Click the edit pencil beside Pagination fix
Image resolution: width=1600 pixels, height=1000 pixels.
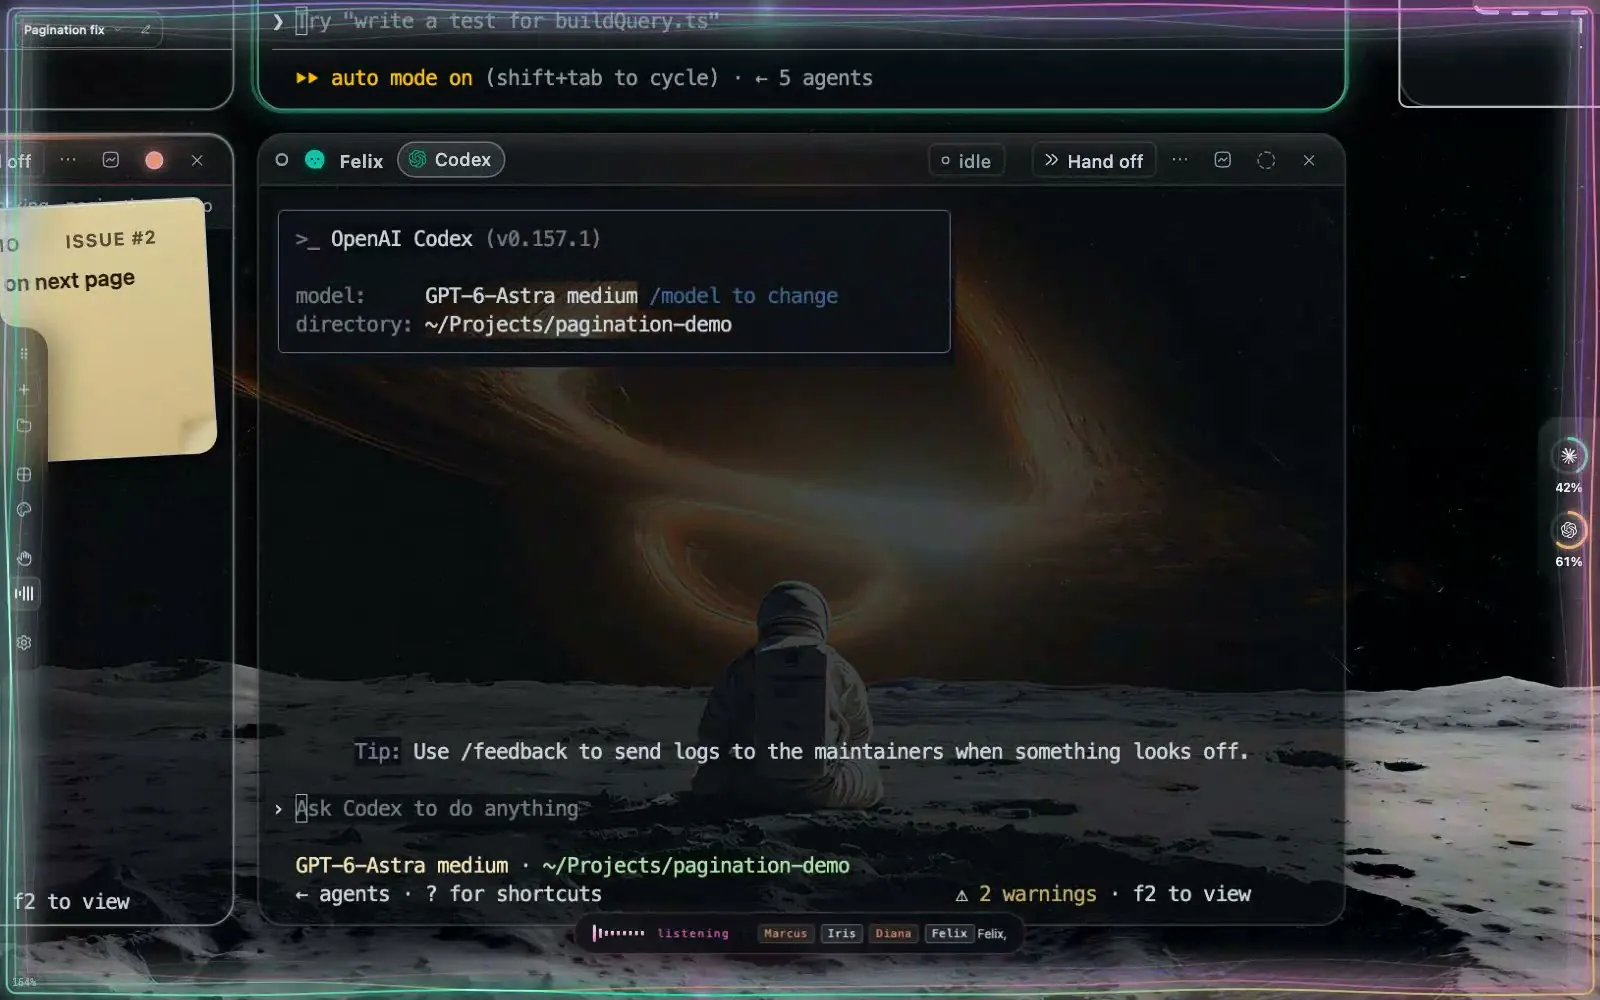[146, 30]
